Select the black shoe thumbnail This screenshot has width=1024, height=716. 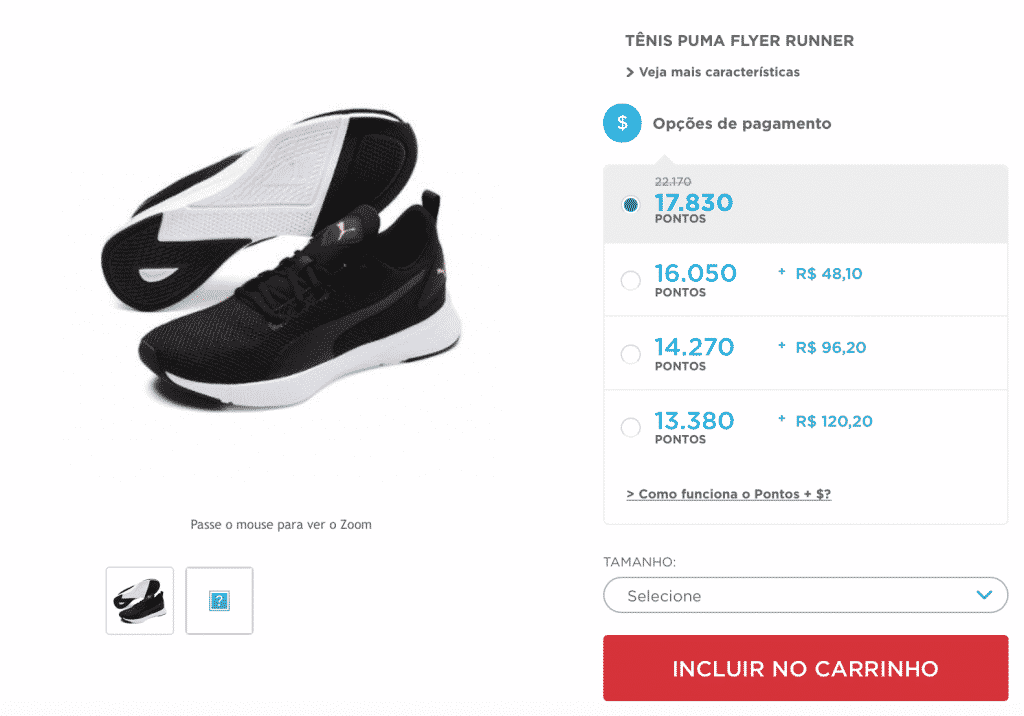tap(140, 600)
